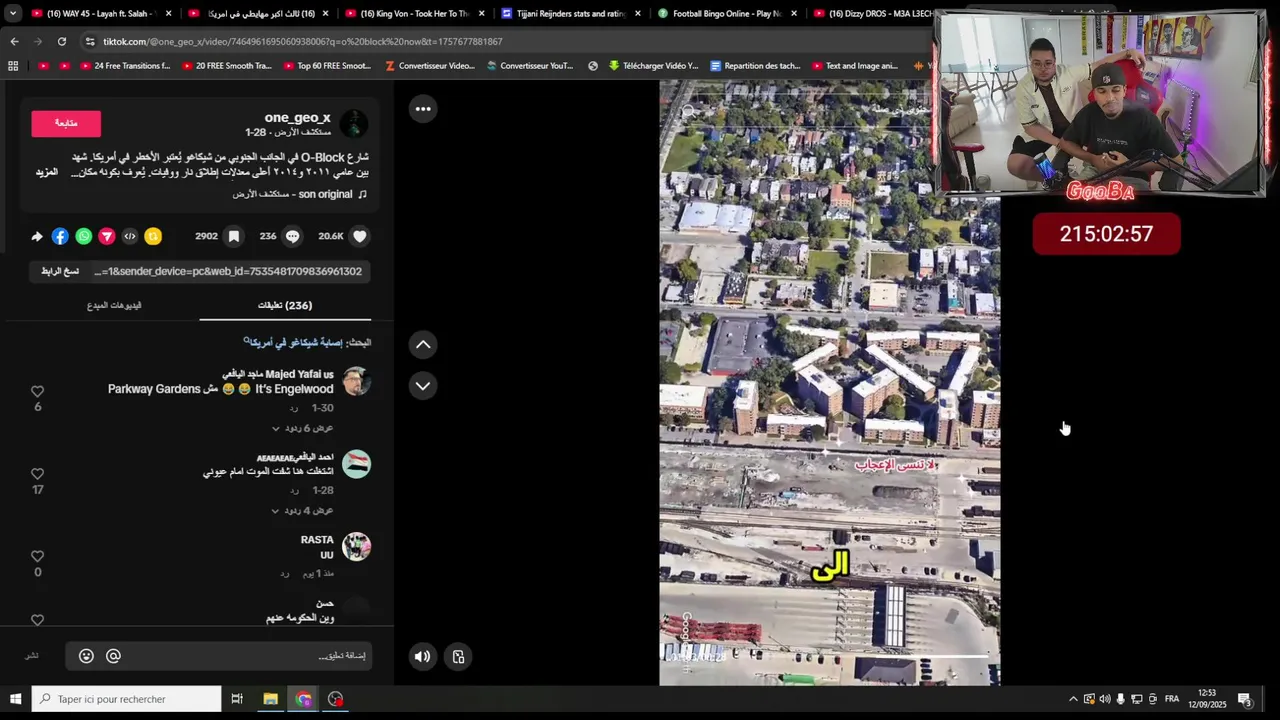This screenshot has height=720, width=1280.
Task: Switch to 'WAY 45 - Layah ft. Salah' tab
Action: click(x=100, y=14)
